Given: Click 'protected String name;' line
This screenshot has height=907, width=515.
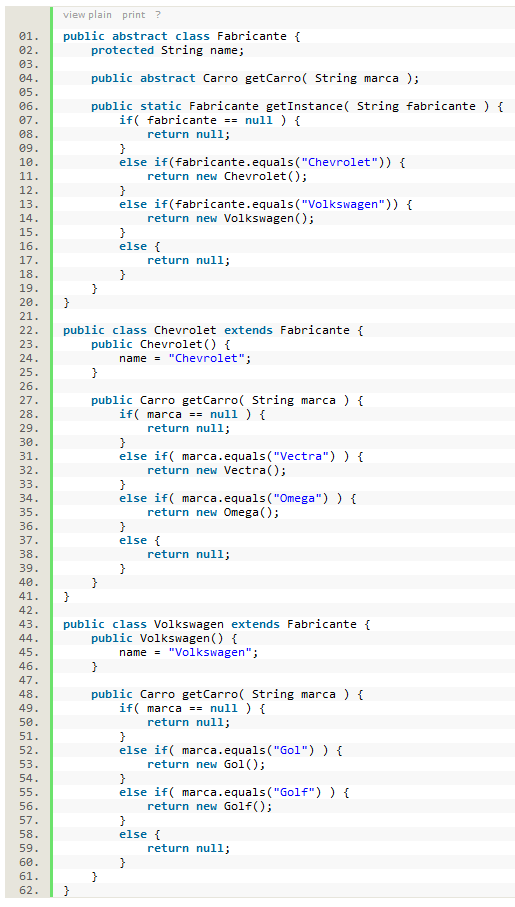Looking at the screenshot, I should pos(168,50).
